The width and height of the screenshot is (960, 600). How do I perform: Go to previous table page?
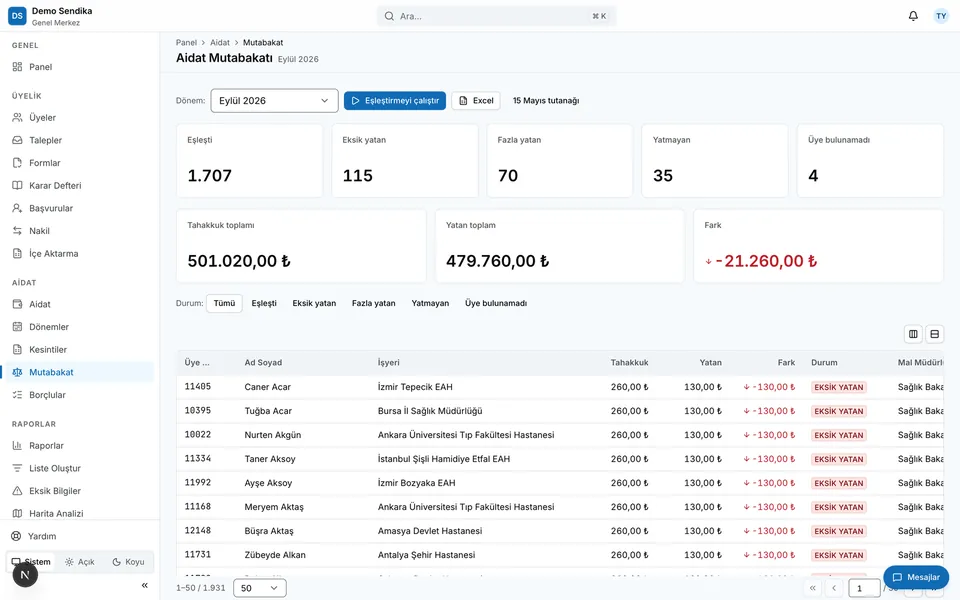point(834,588)
